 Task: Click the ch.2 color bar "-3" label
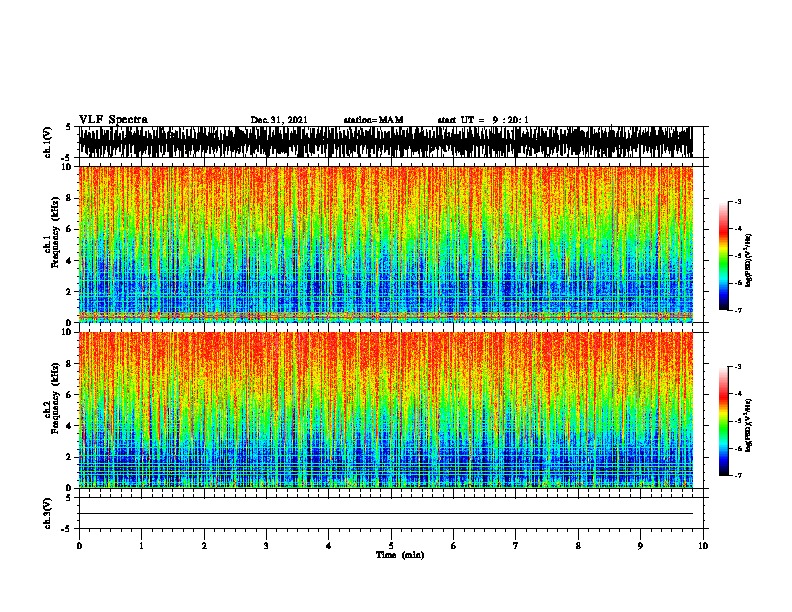click(738, 367)
